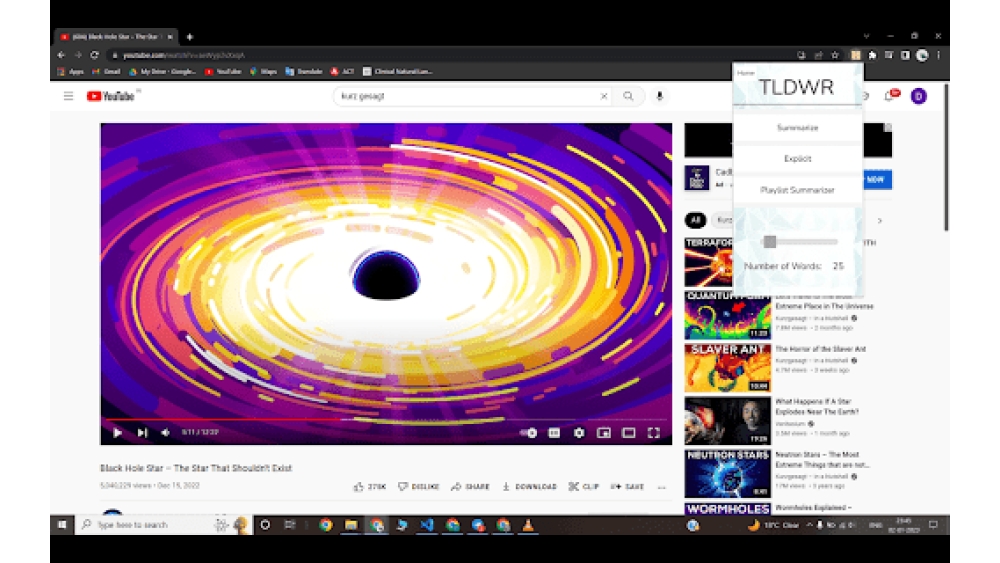
Task: Open the YouTube hamburger guide menu
Action: (x=68, y=96)
